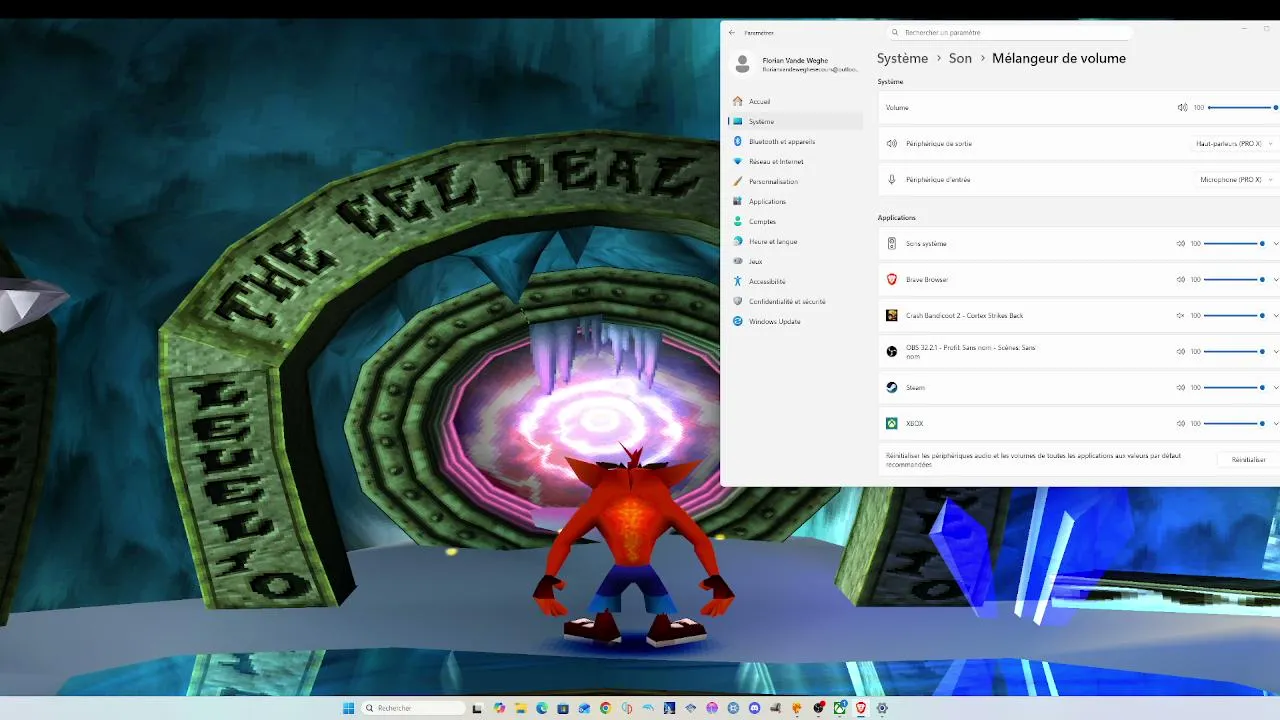Open Task View from the taskbar

tap(479, 708)
